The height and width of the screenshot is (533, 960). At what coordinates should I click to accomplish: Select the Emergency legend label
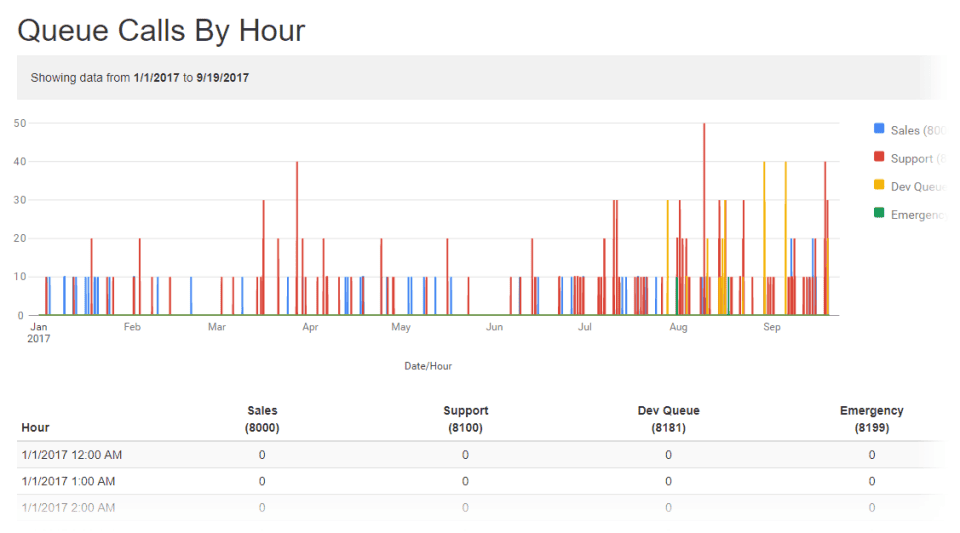click(918, 215)
